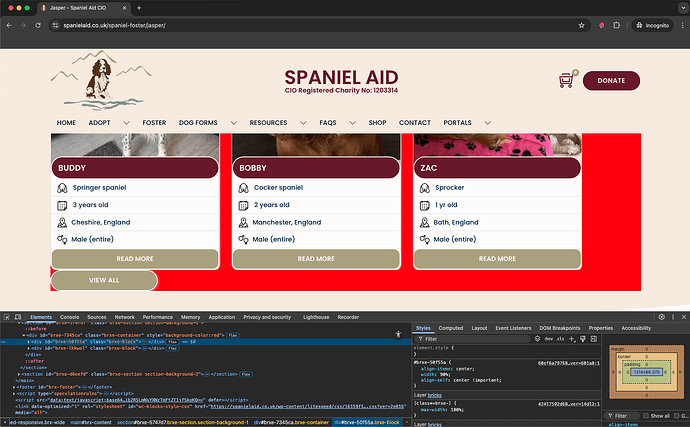
Task: Activate the inspect element picker icon
Action: point(7,317)
